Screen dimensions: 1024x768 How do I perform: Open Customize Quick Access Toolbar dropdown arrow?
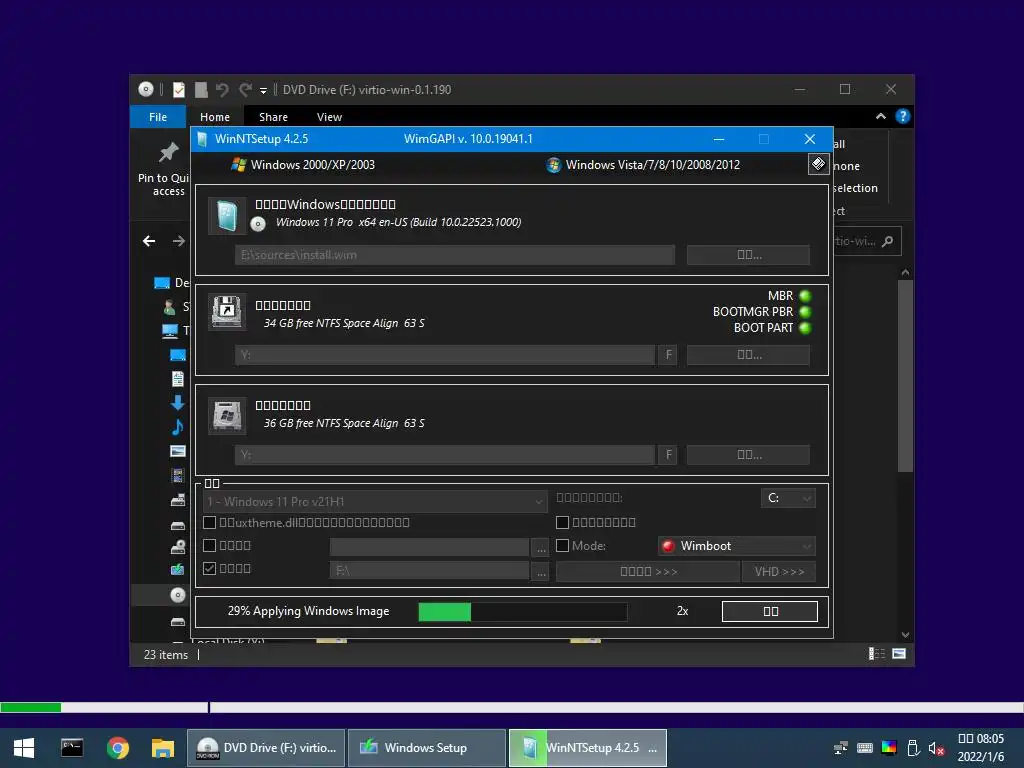tap(263, 90)
